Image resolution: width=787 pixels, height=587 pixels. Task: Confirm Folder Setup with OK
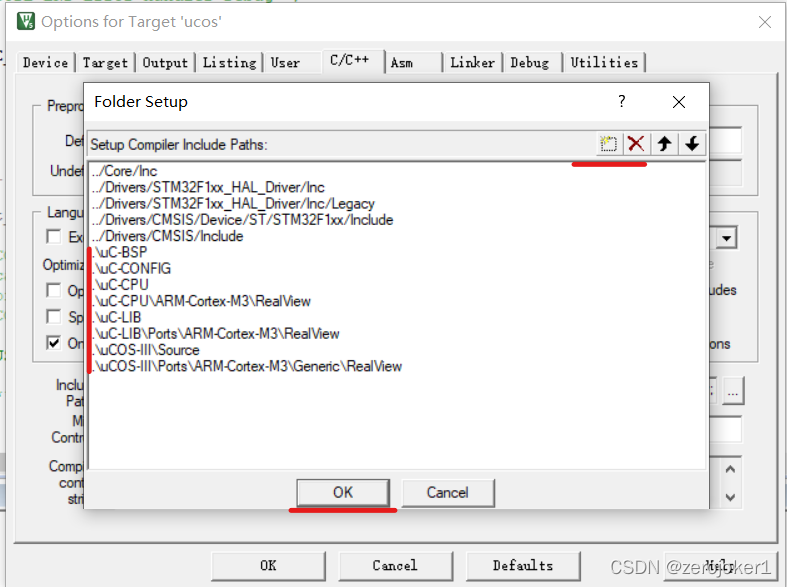click(343, 493)
